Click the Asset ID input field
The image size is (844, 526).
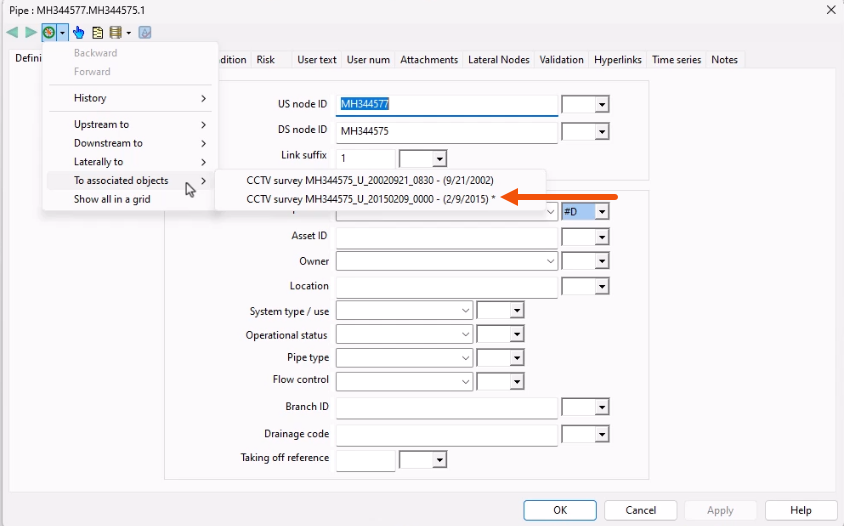pos(446,237)
